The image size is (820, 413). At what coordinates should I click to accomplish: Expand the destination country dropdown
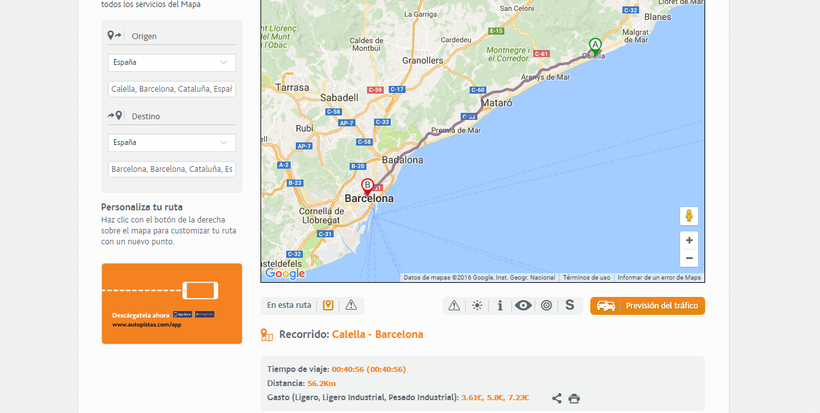pyautogui.click(x=171, y=142)
